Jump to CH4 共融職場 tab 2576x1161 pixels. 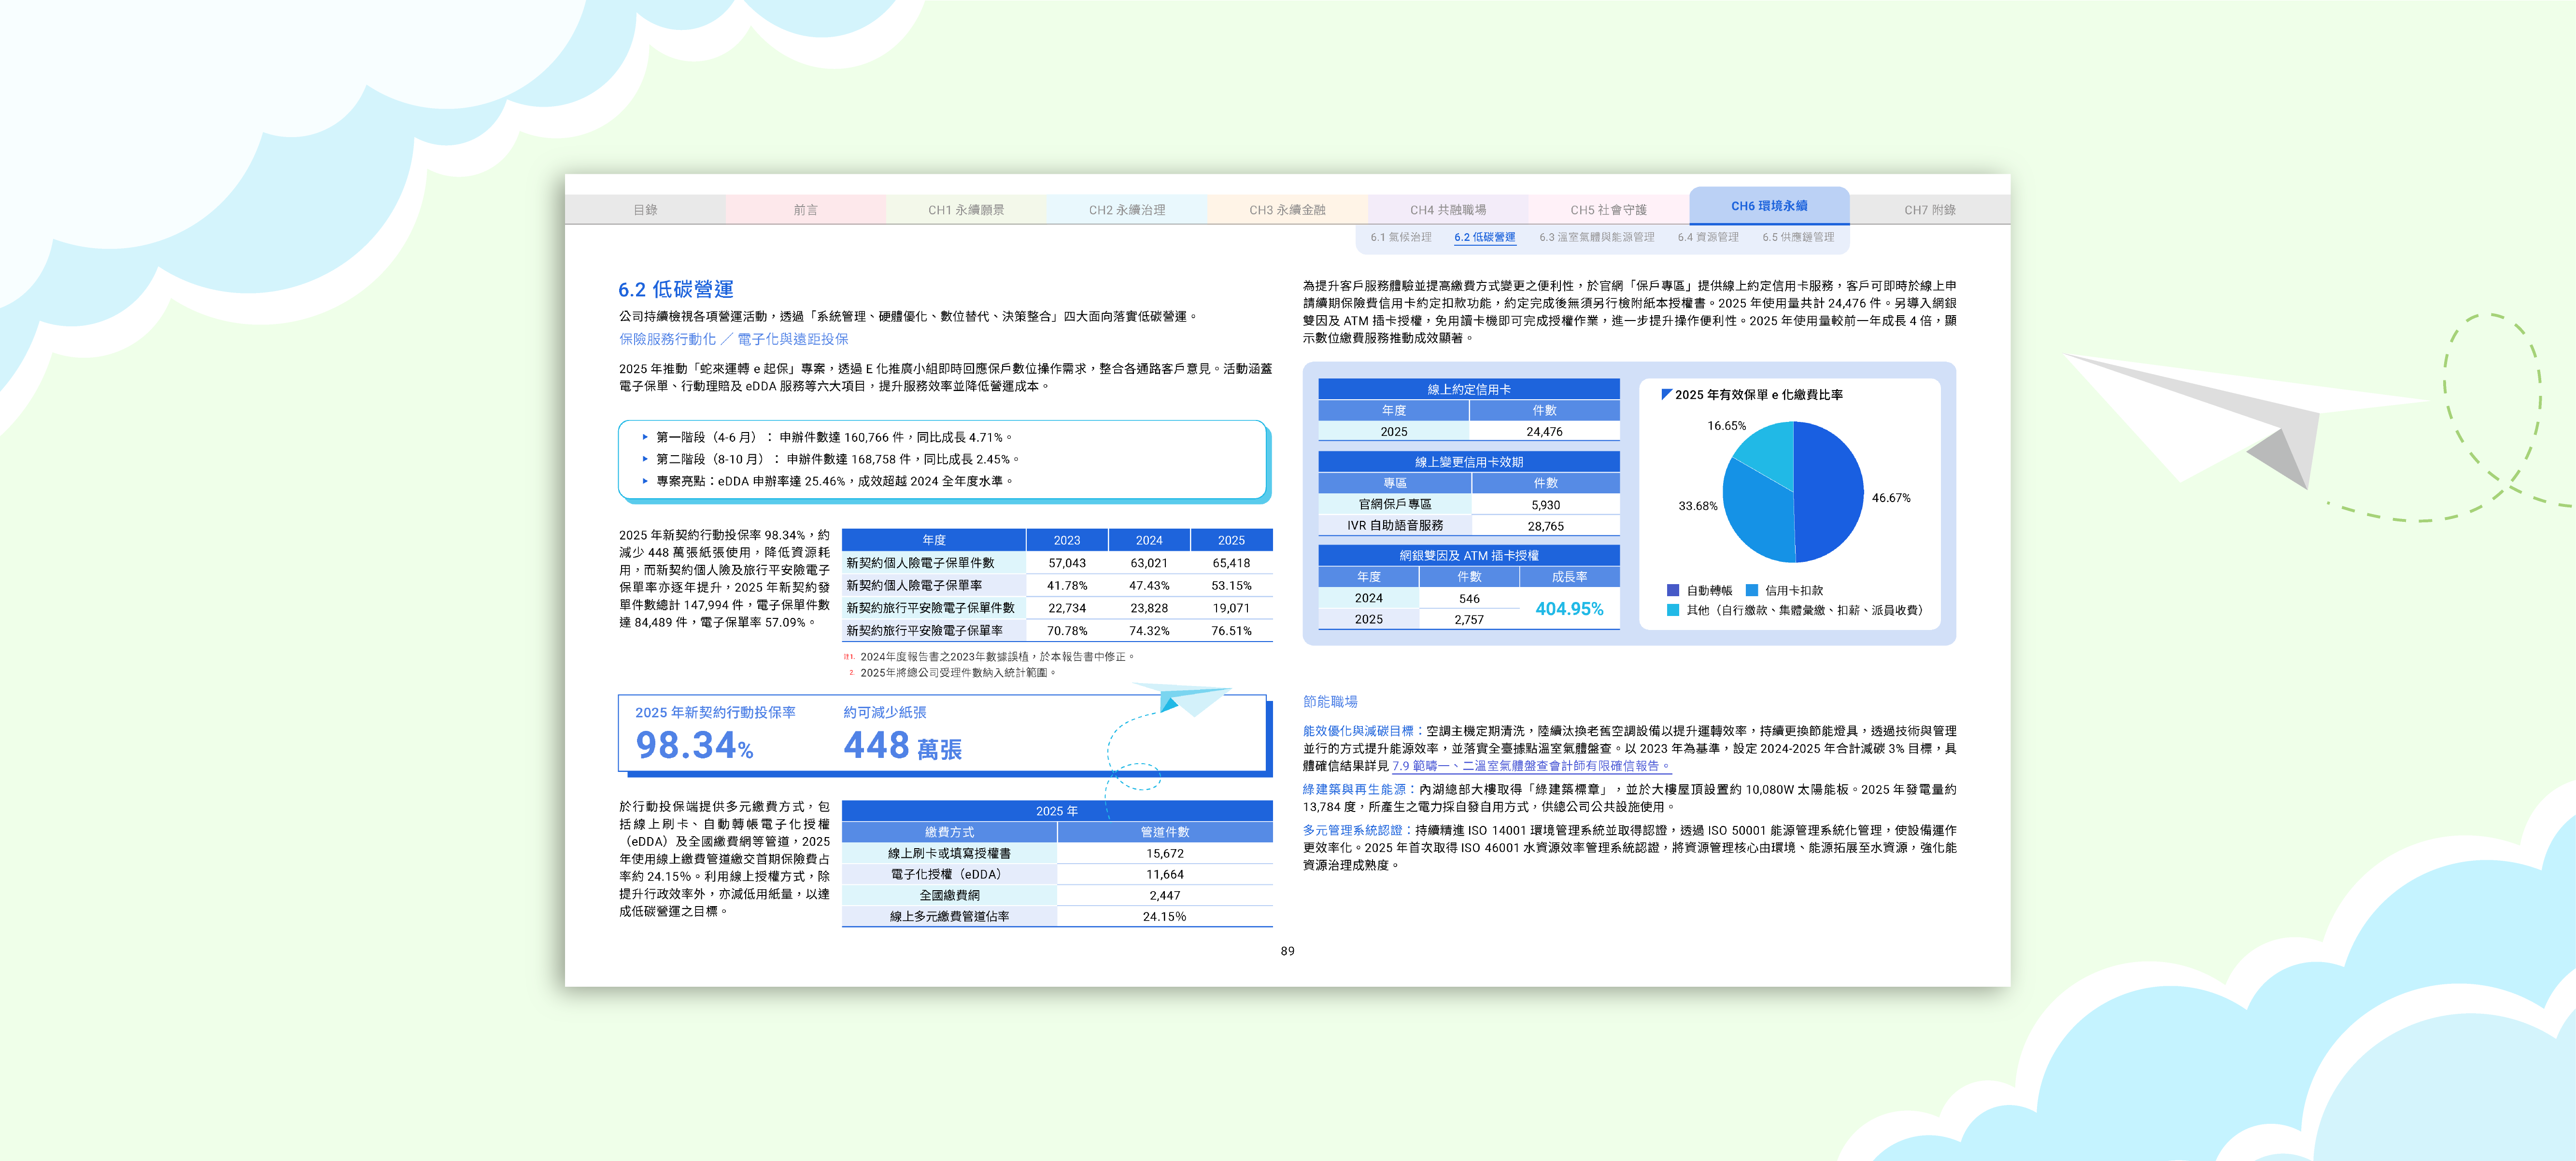(x=1448, y=210)
